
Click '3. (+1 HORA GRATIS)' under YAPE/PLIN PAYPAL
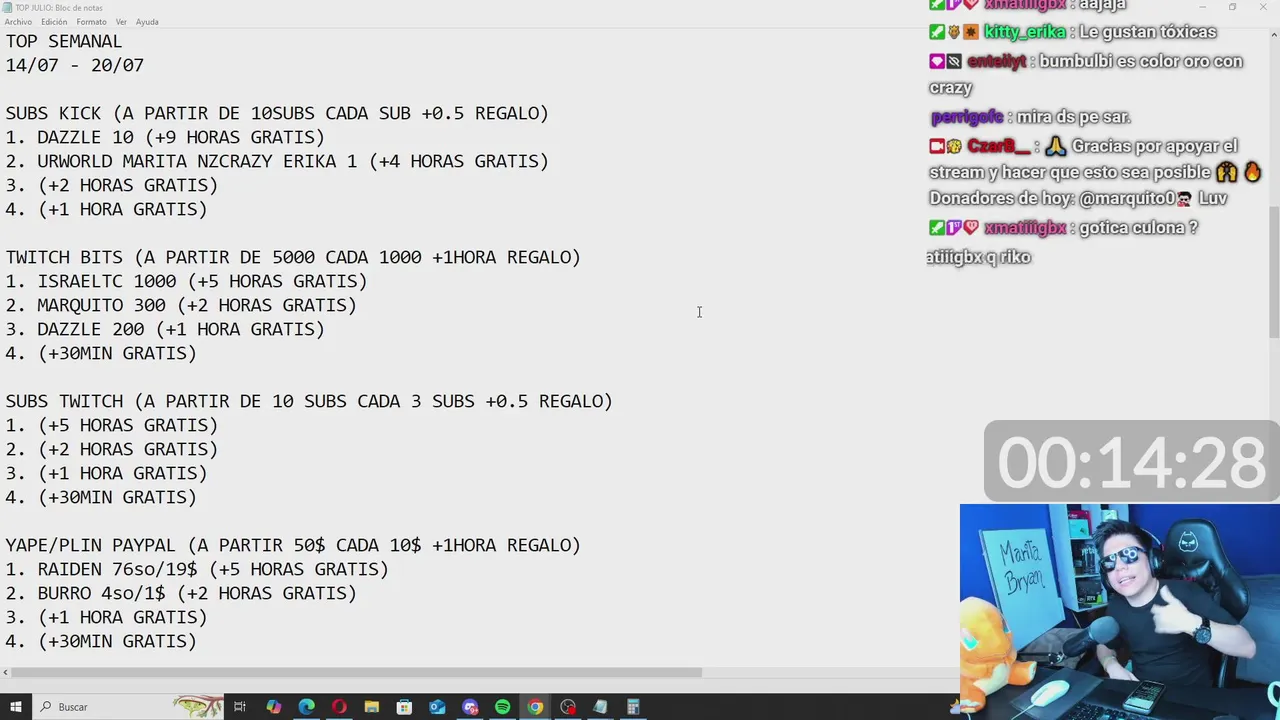107,617
